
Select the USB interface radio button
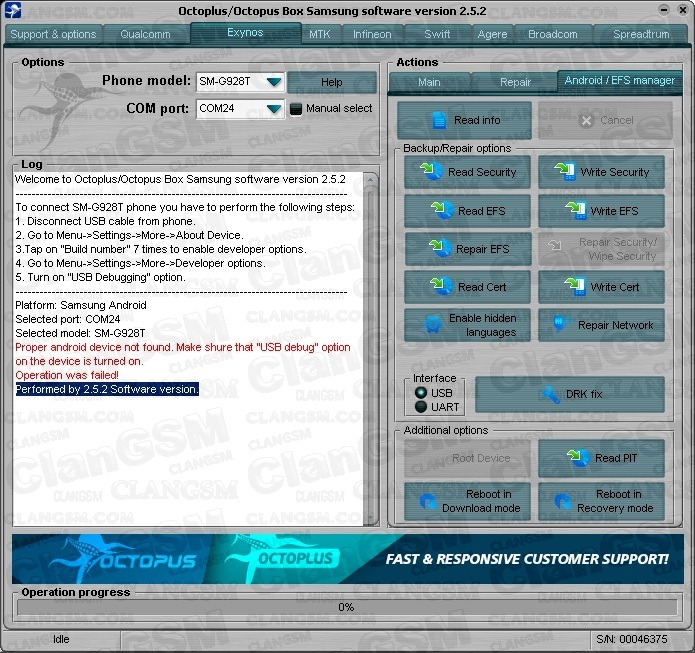[x=421, y=393]
